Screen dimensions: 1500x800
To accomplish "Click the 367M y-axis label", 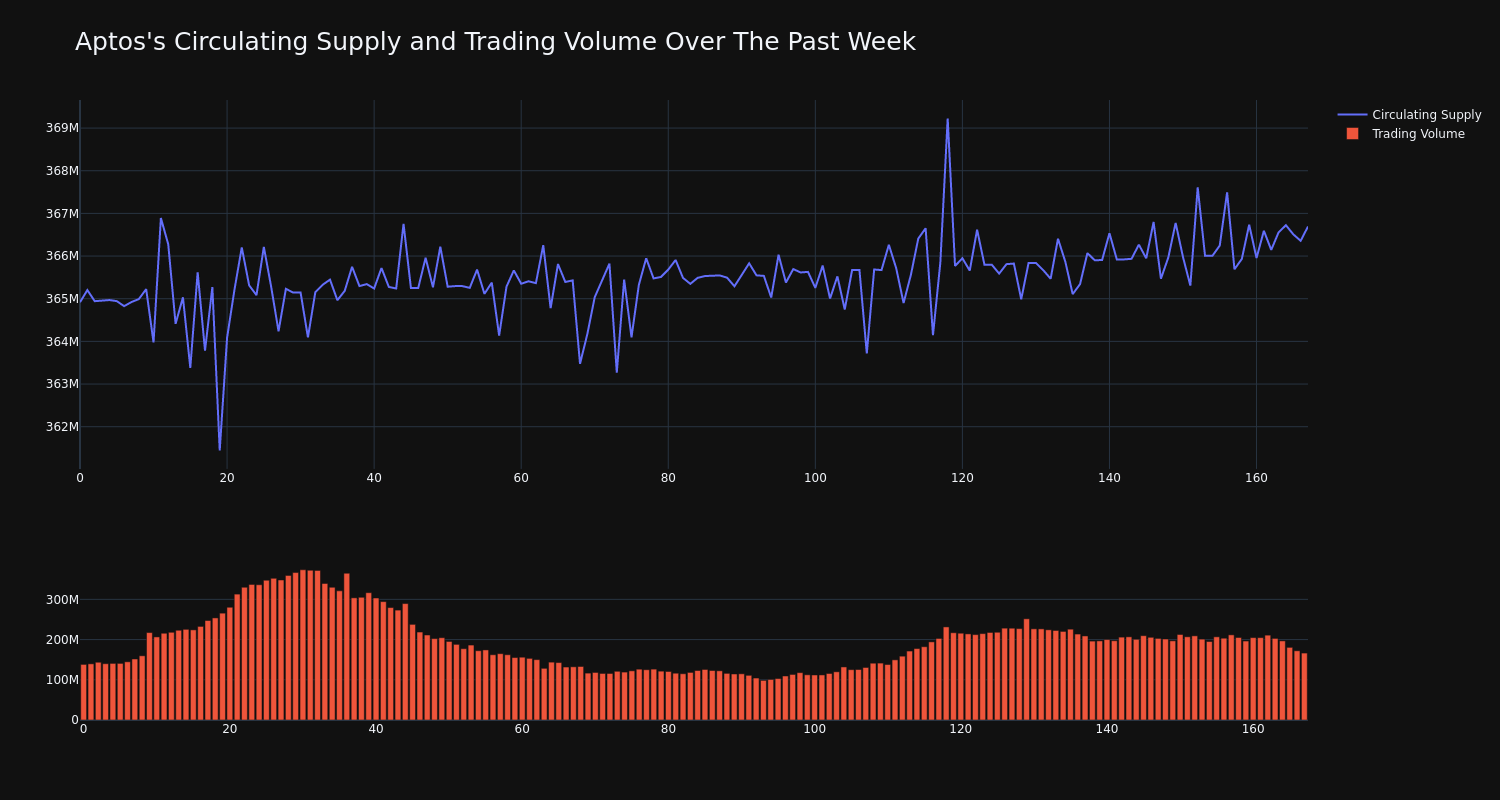I will click(x=62, y=214).
